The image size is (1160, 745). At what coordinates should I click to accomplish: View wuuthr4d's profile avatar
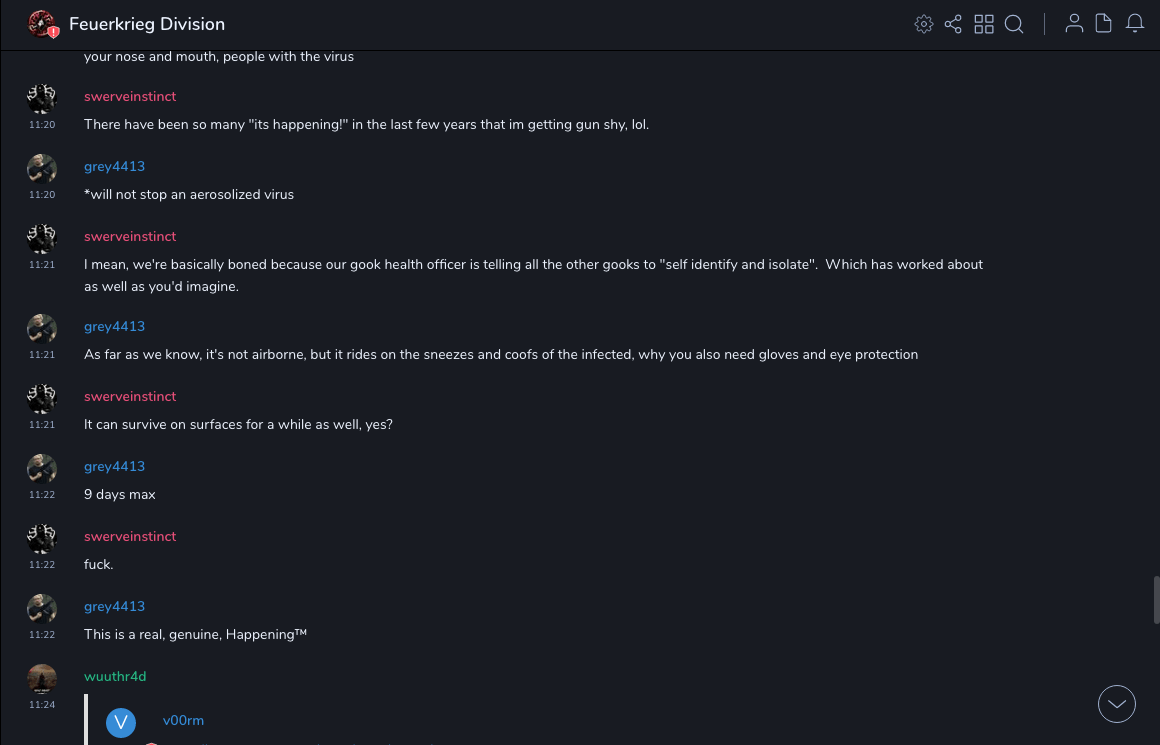tap(42, 679)
